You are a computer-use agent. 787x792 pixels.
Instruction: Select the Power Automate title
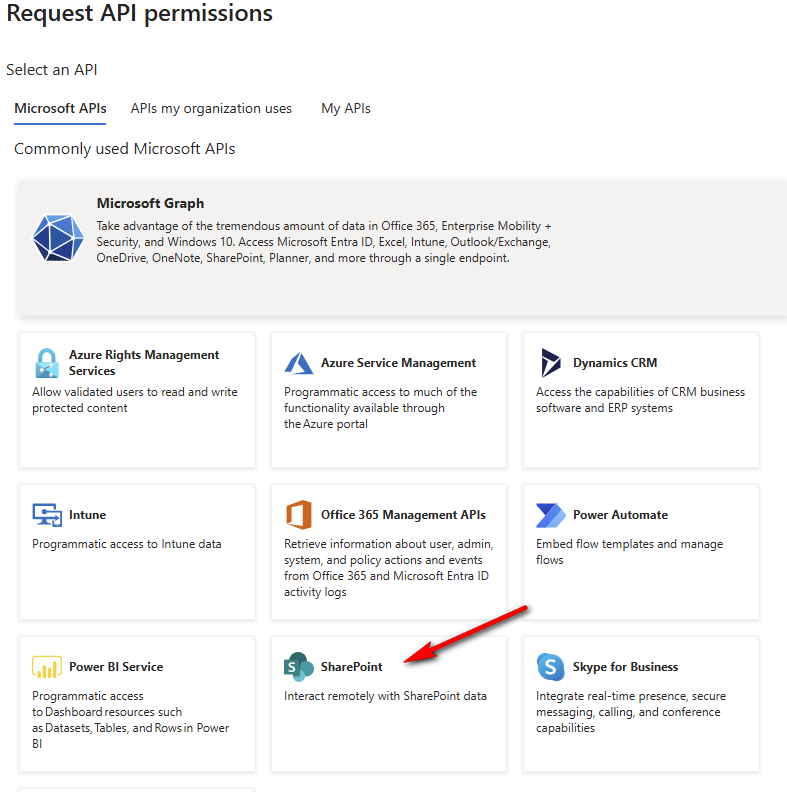(620, 515)
